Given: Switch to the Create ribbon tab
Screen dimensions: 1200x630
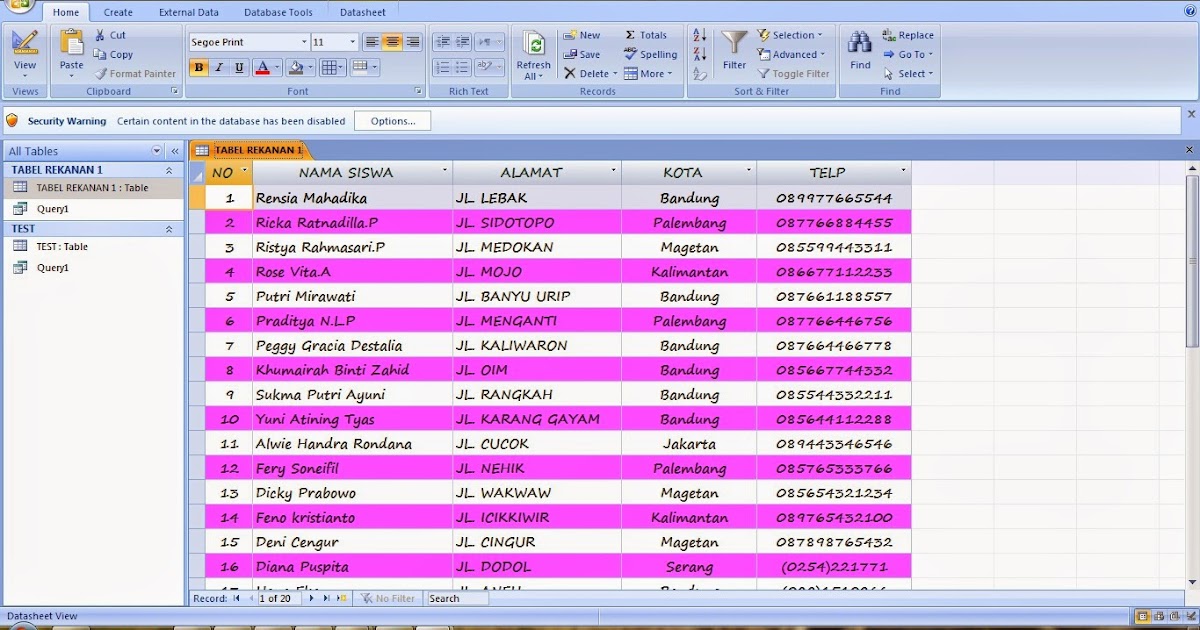Looking at the screenshot, I should point(118,12).
